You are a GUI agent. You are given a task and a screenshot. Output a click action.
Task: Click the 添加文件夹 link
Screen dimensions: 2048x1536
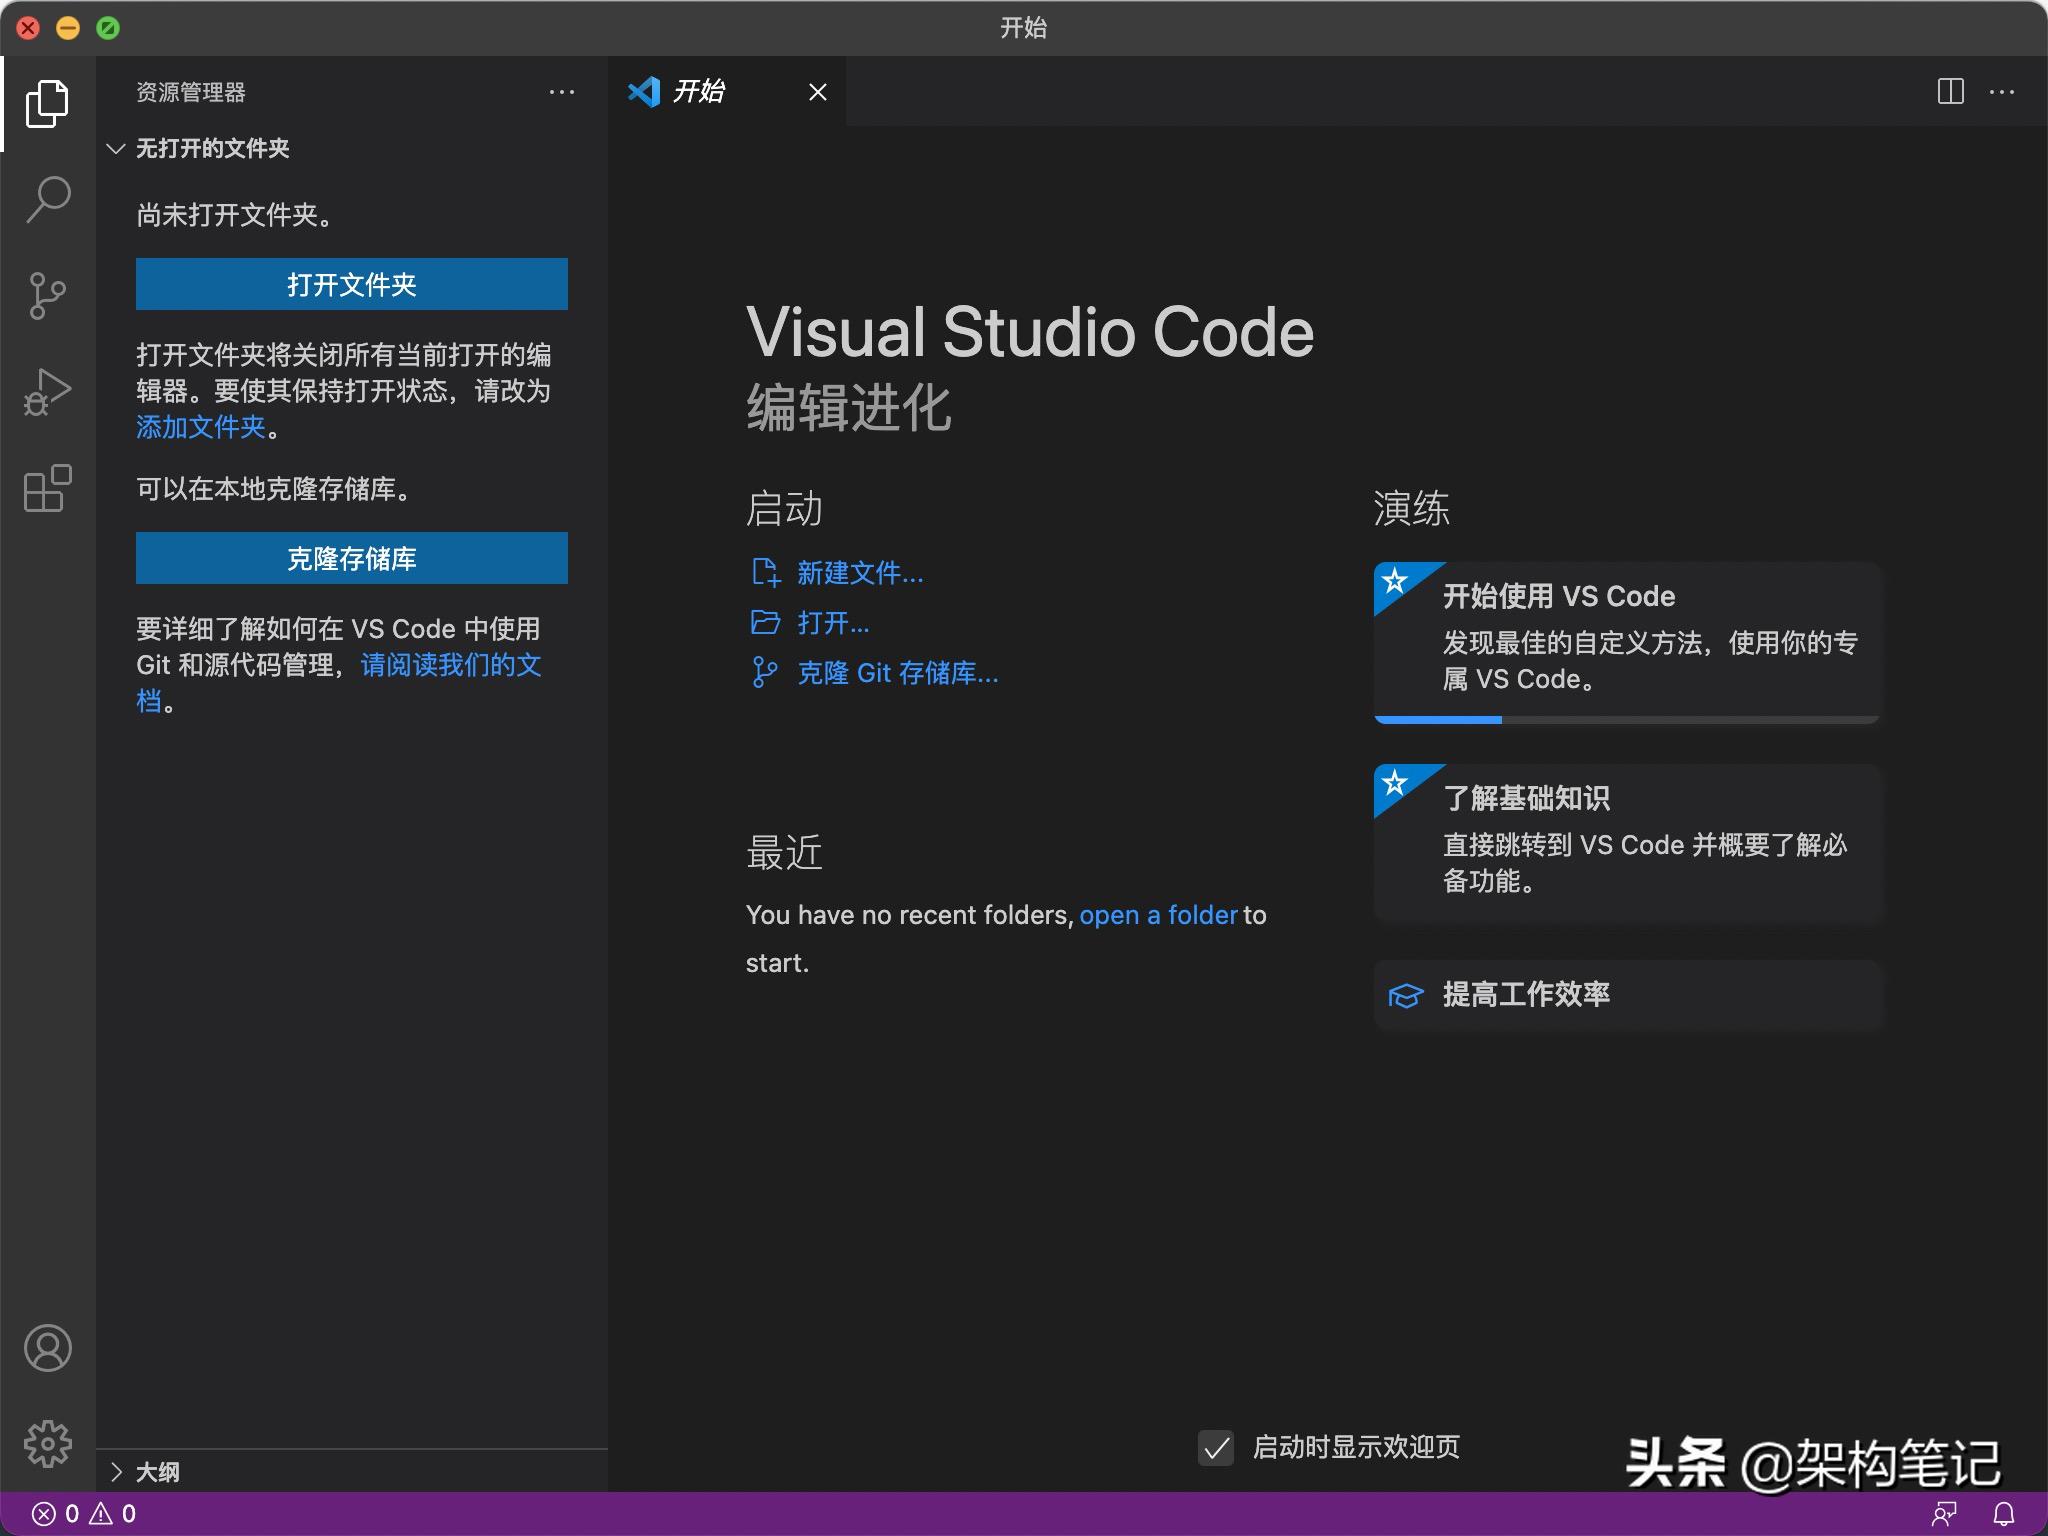[201, 427]
